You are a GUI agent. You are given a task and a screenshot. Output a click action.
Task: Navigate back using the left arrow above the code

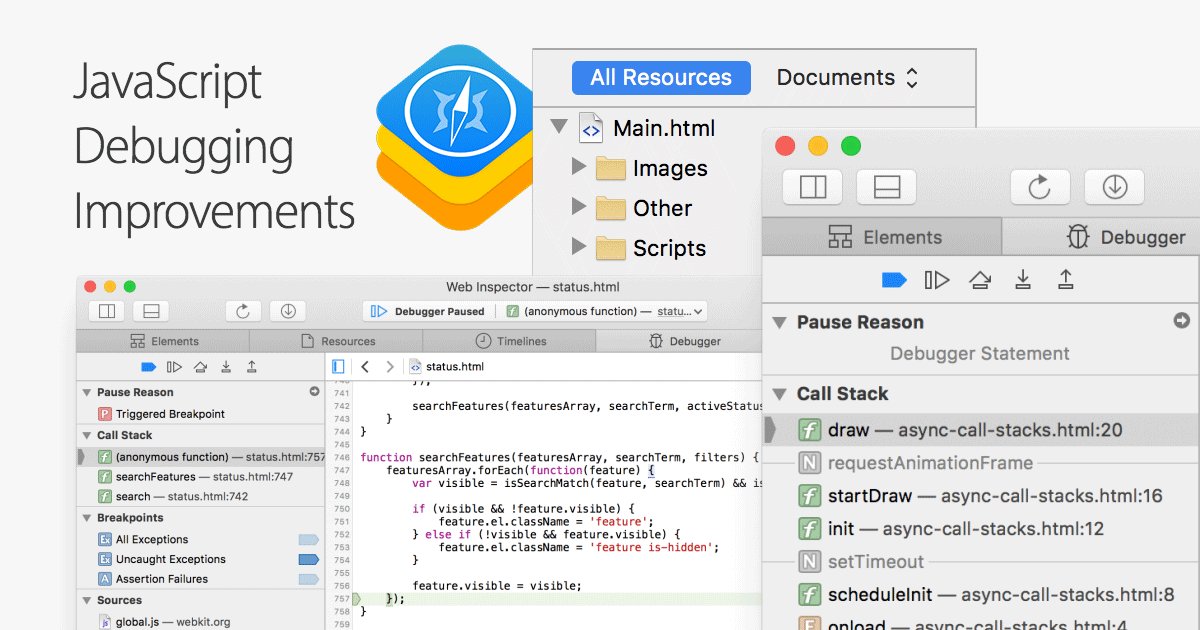(x=365, y=367)
